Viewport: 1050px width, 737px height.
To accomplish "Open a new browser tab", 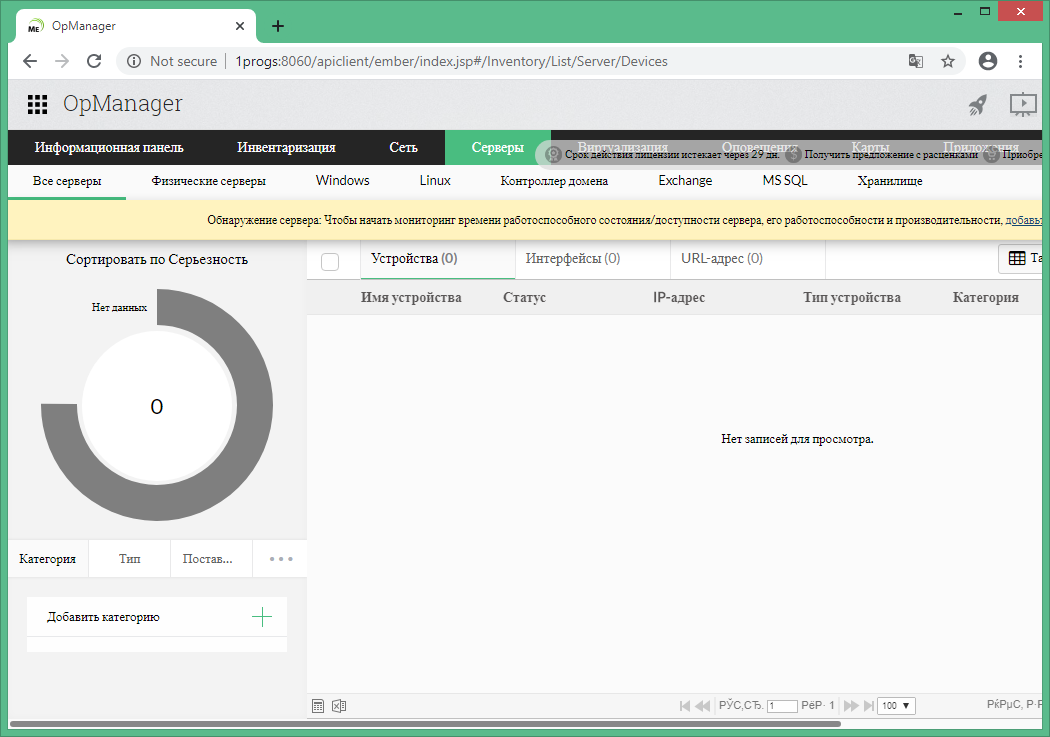I will click(278, 26).
